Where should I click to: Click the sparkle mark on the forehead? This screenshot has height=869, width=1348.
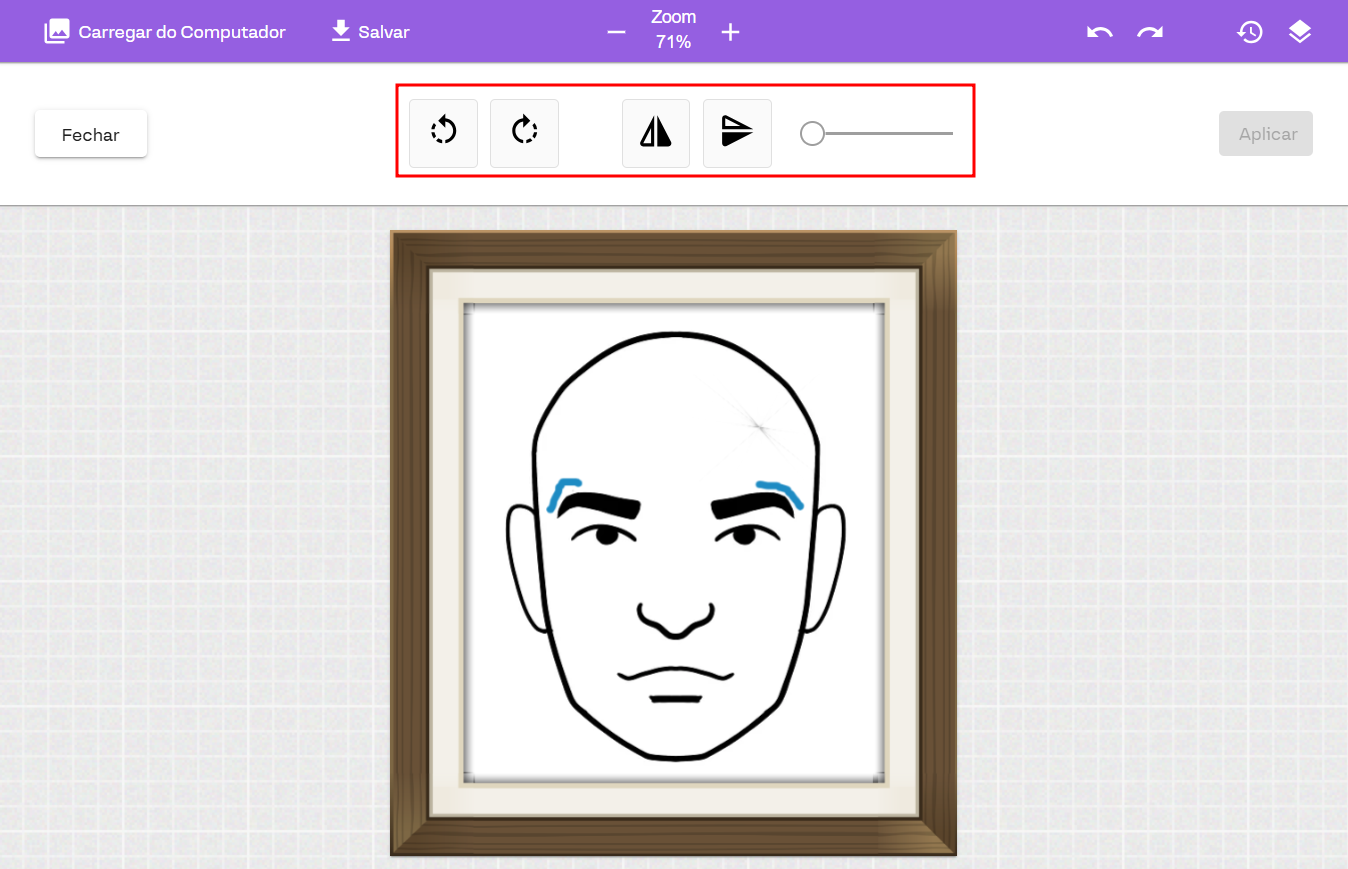[760, 428]
